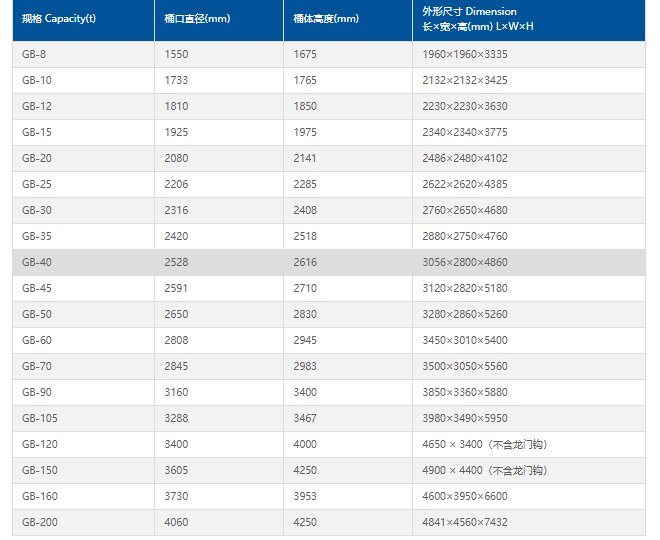Click diameter value 1810
The height and width of the screenshot is (540, 660).
pos(176,106)
